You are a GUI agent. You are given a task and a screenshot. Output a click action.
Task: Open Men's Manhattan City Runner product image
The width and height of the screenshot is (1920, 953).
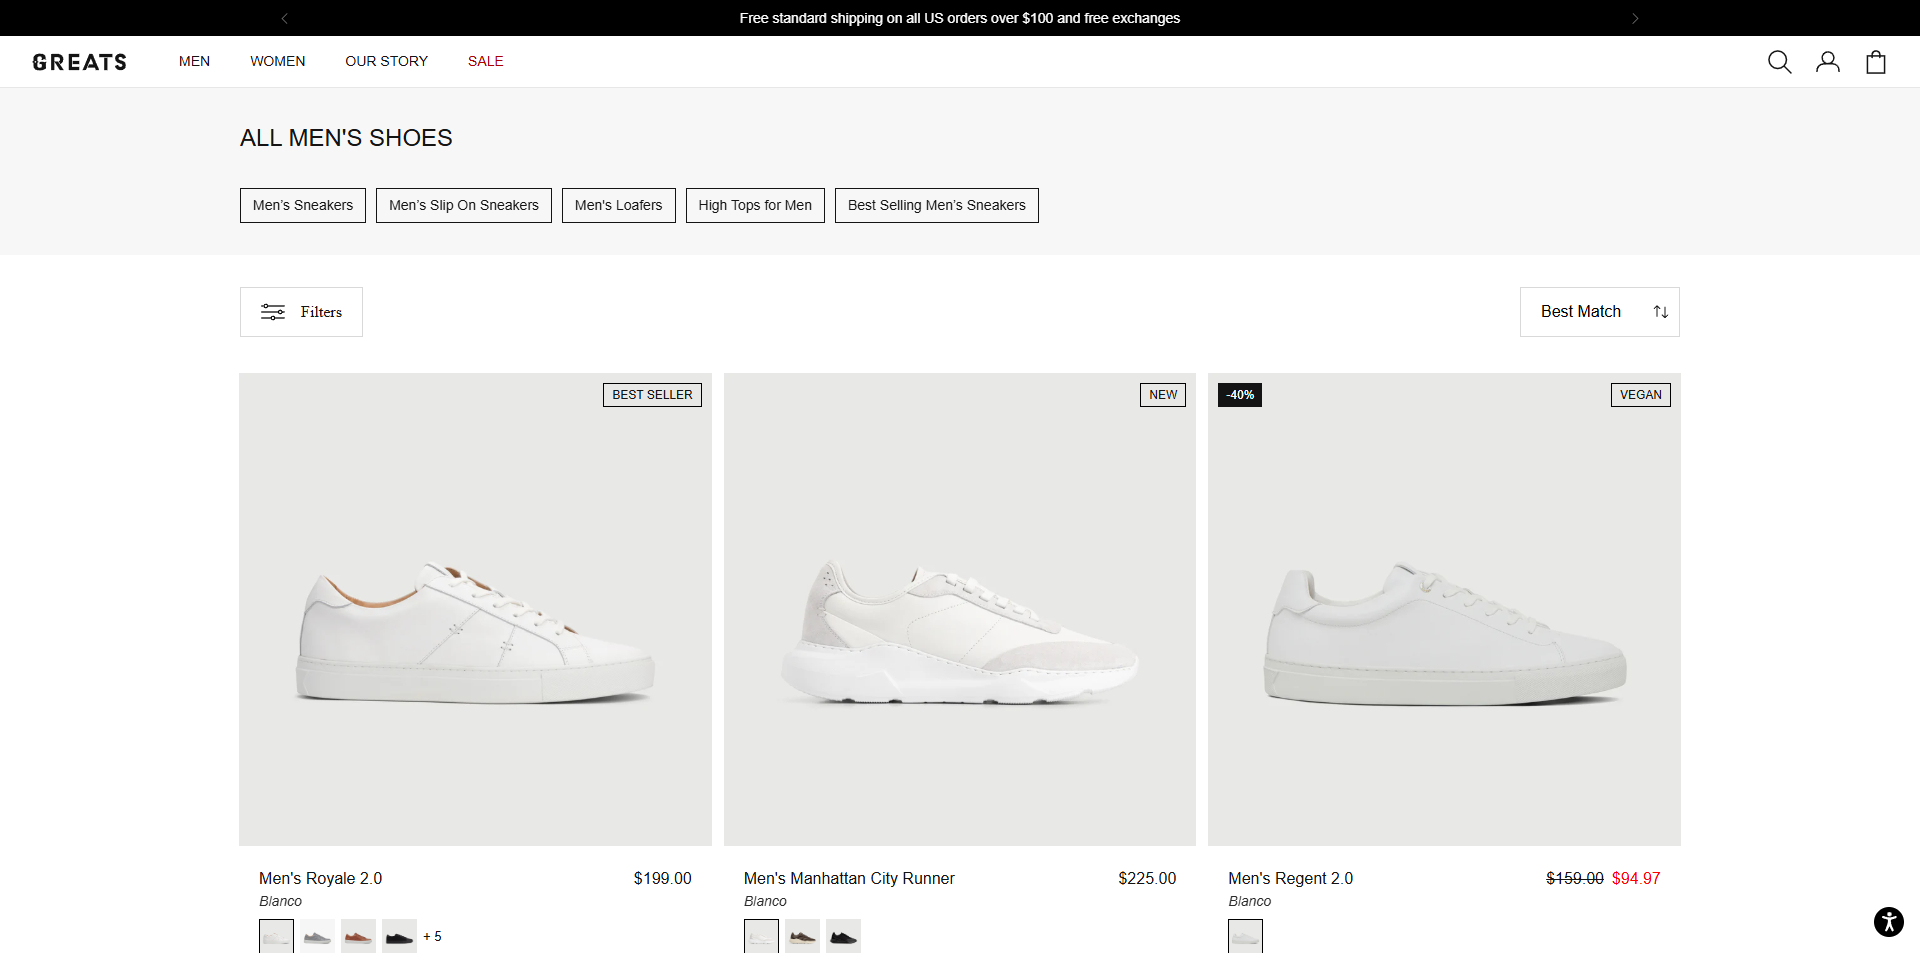(x=960, y=609)
